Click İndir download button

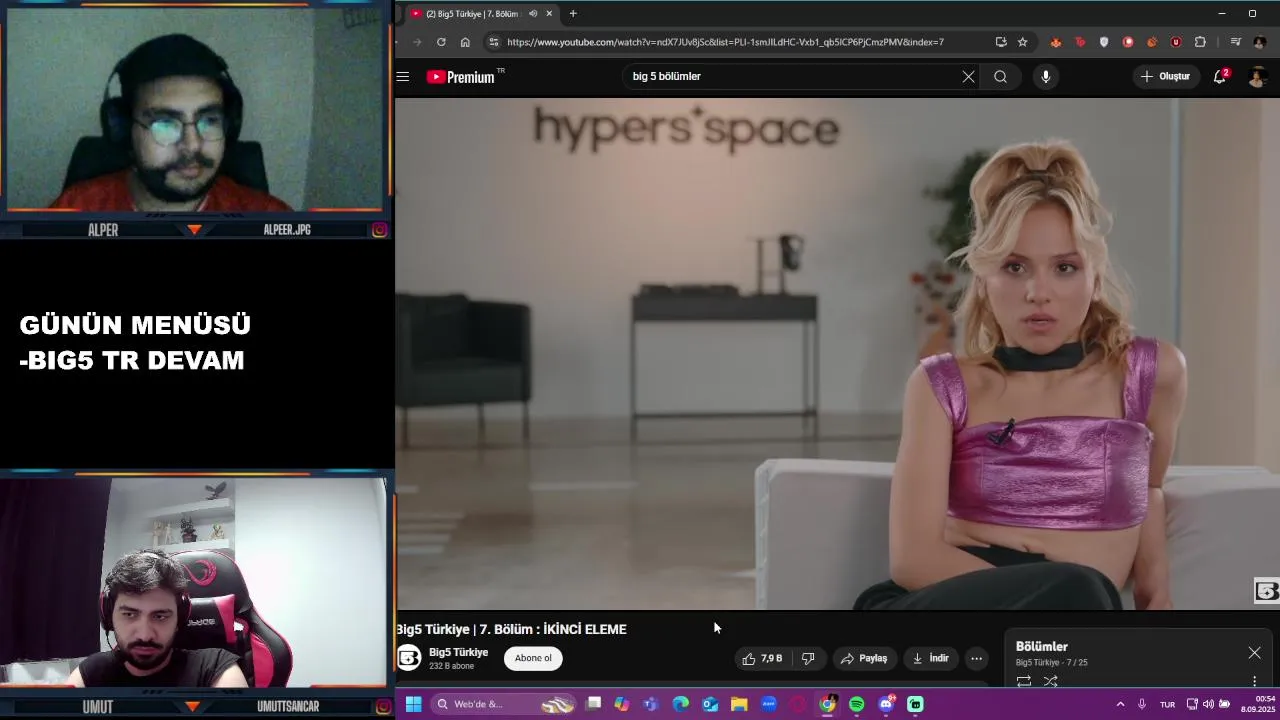(930, 658)
